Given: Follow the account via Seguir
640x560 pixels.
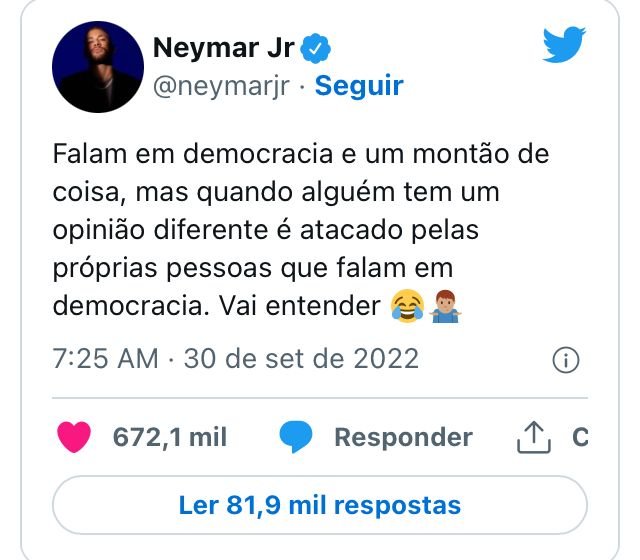Looking at the screenshot, I should pos(359,86).
